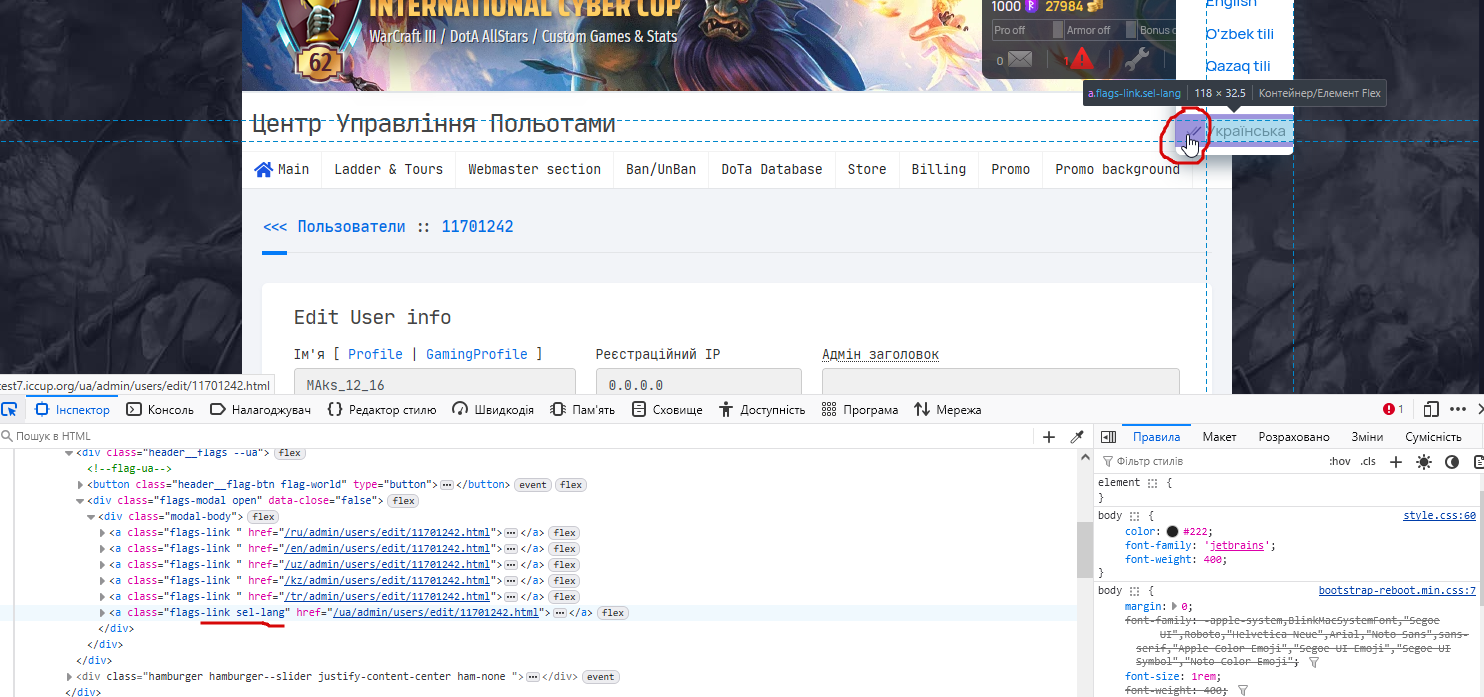1484x697 pixels.
Task: Open the DevTools three-dot options menu
Action: [1458, 409]
